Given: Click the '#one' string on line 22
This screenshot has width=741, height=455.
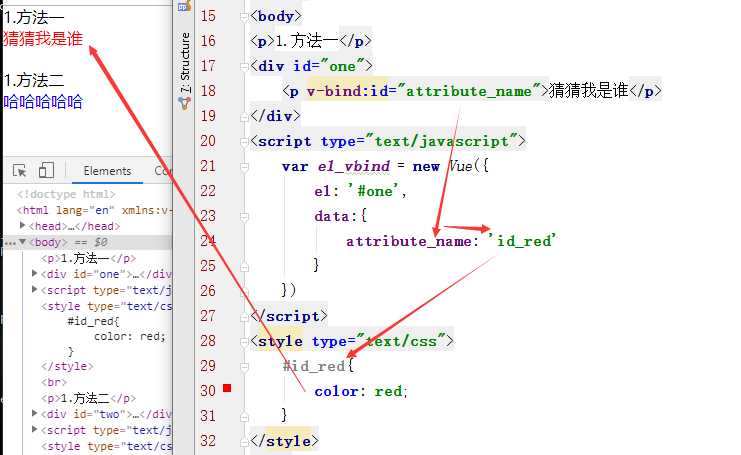Looking at the screenshot, I should coord(373,191).
